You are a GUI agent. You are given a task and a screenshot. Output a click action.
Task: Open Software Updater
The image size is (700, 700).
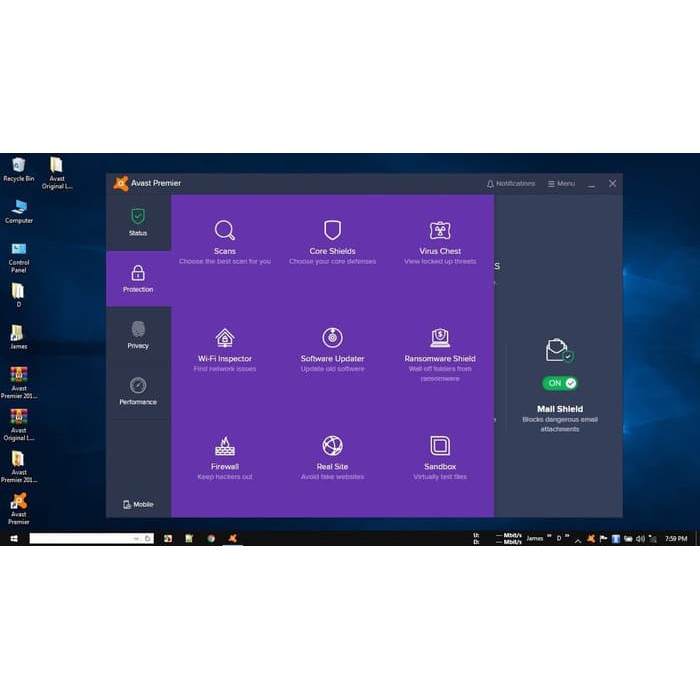(x=332, y=350)
